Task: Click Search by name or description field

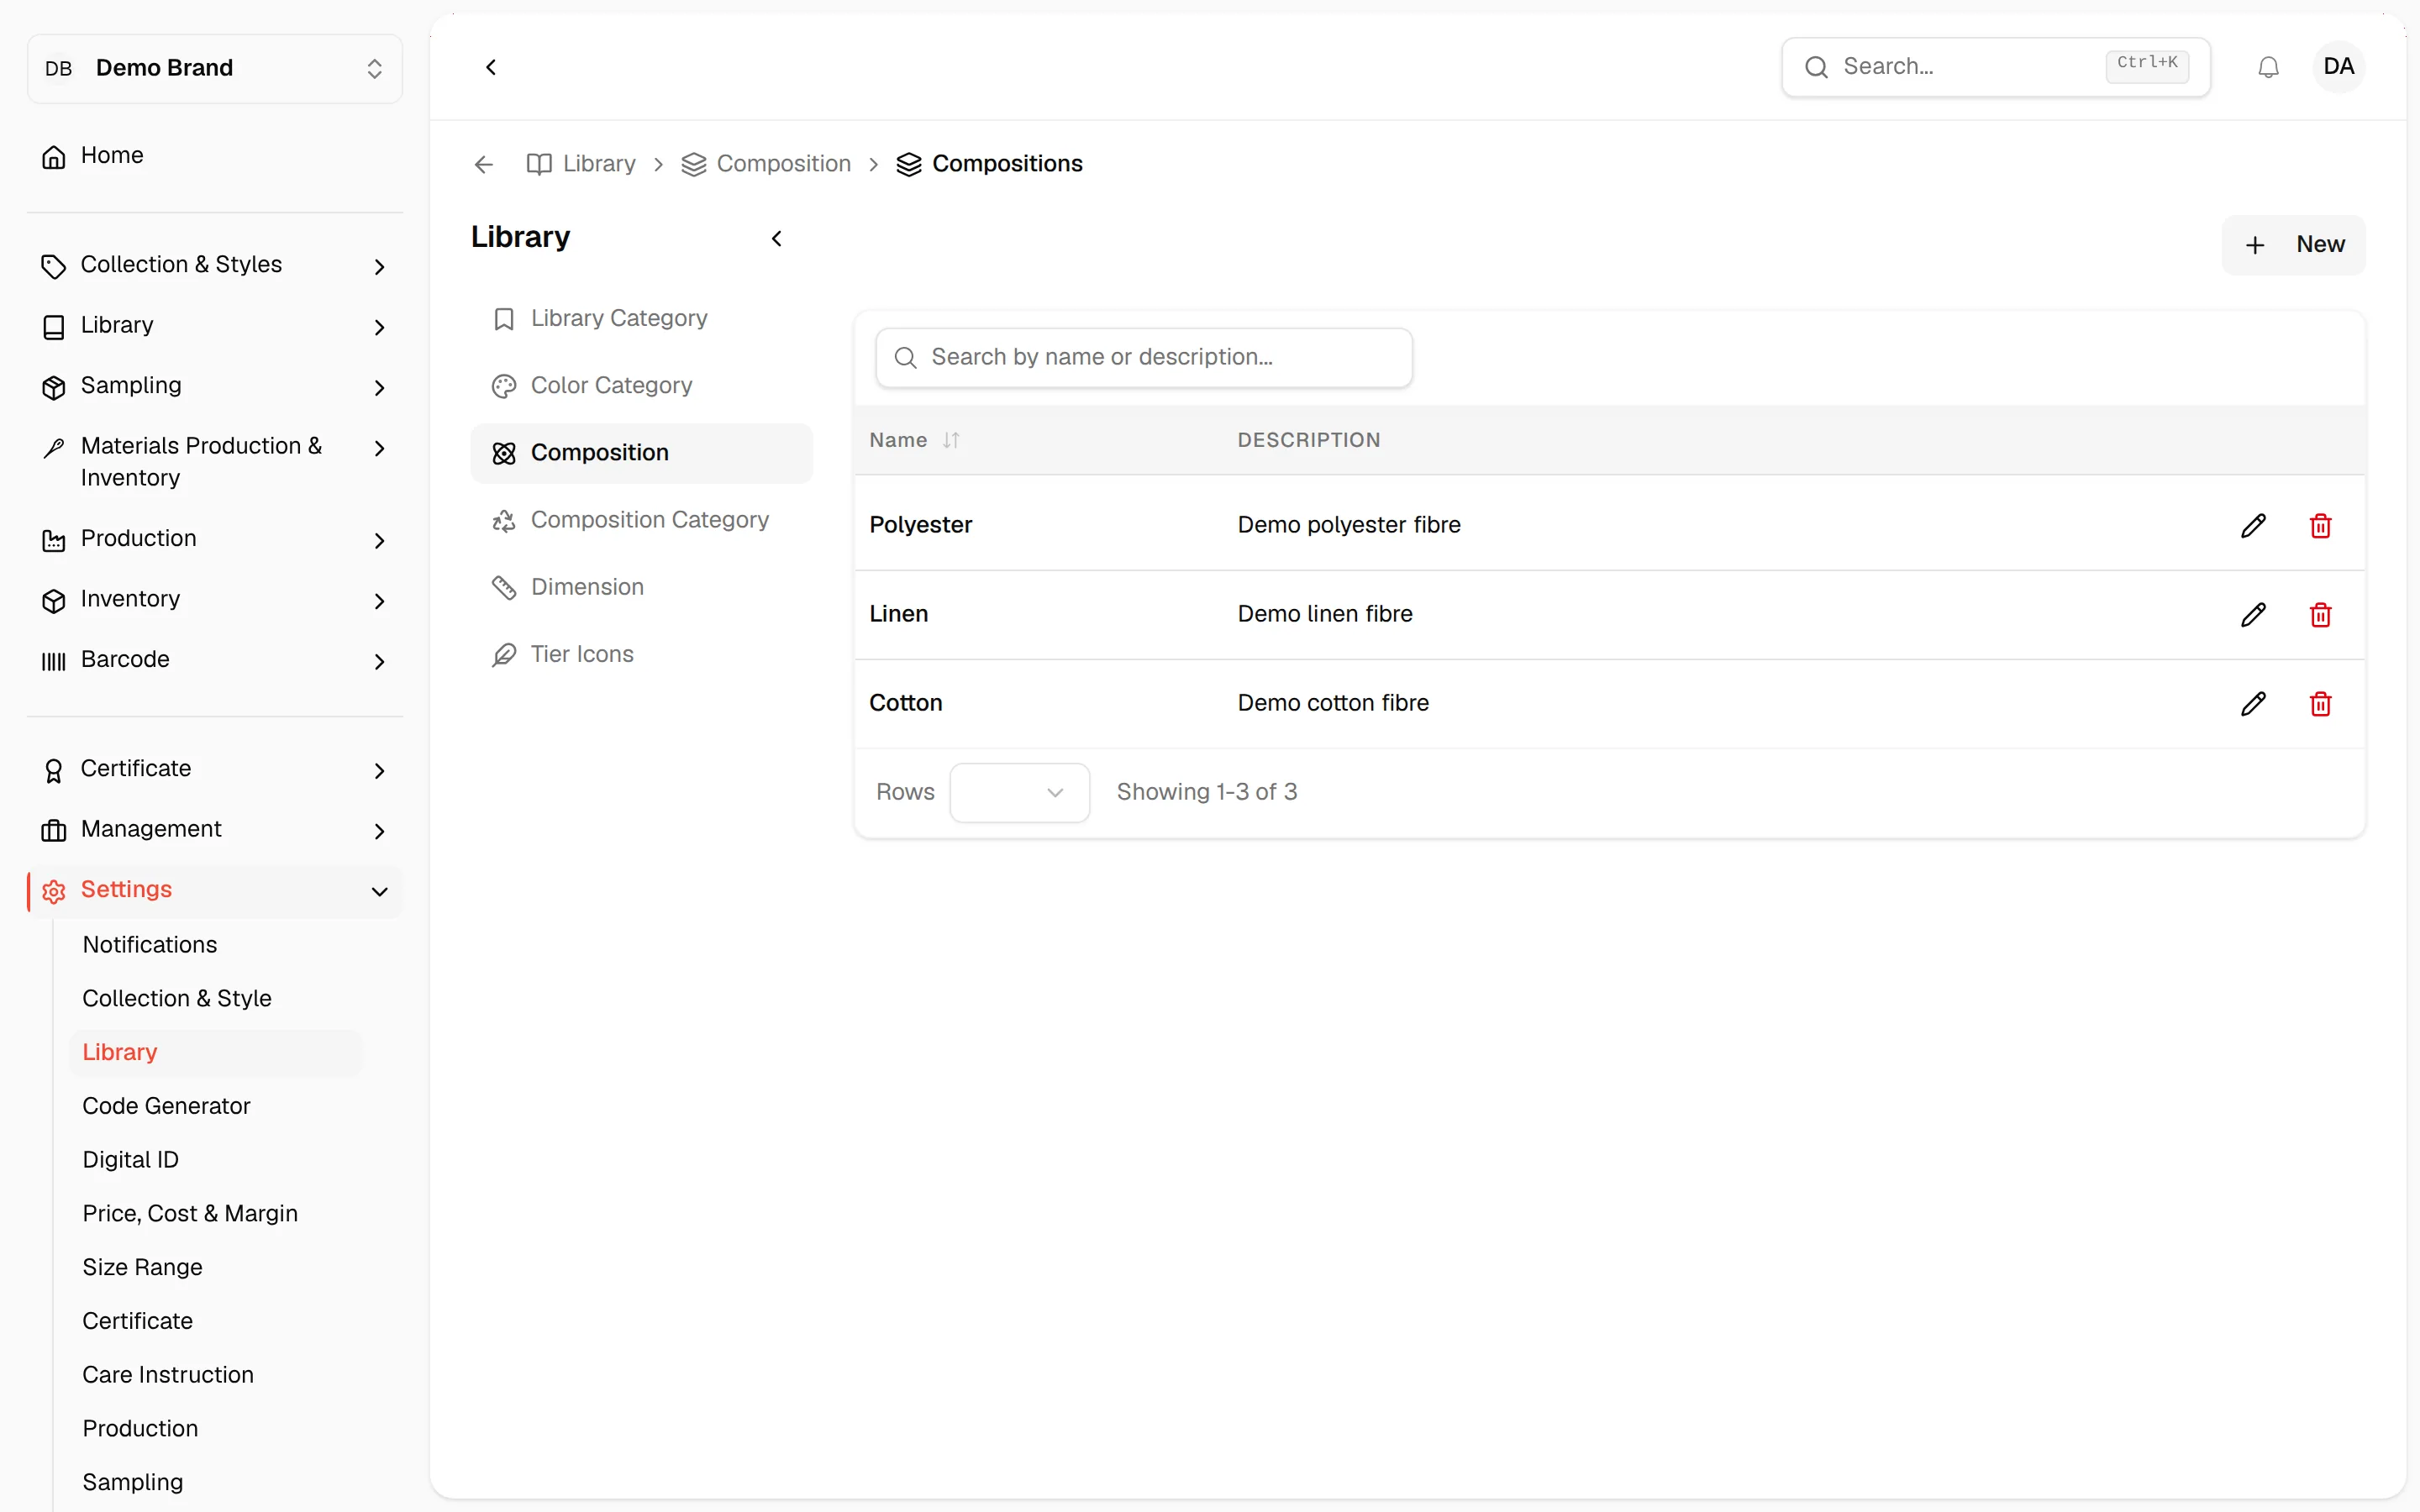Action: pyautogui.click(x=1143, y=357)
